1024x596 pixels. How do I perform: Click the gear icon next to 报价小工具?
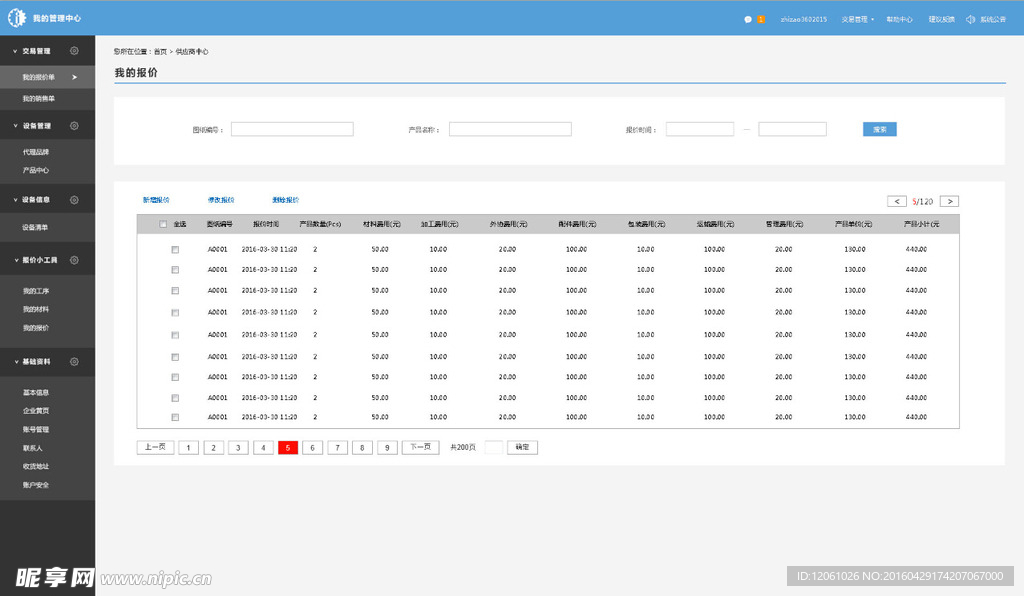click(74, 260)
